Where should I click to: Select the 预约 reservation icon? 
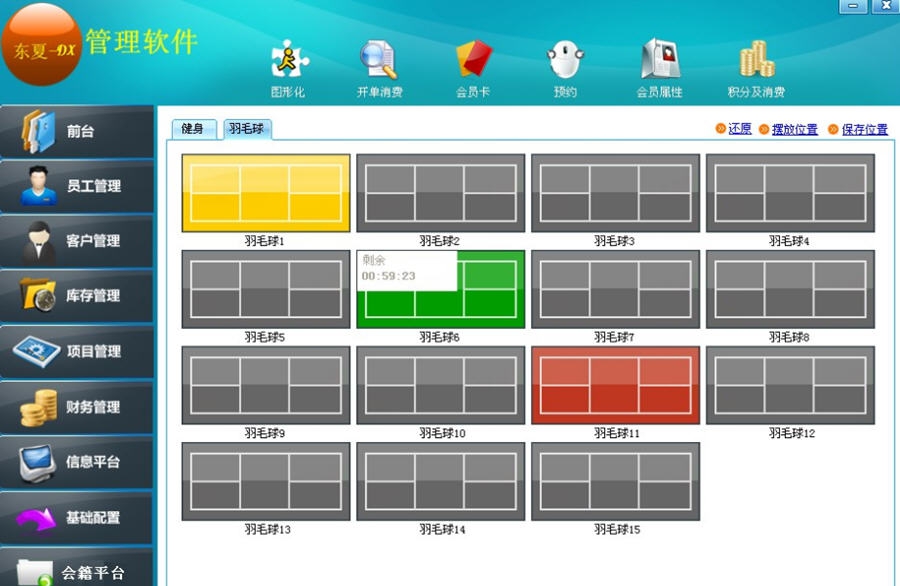point(564,60)
